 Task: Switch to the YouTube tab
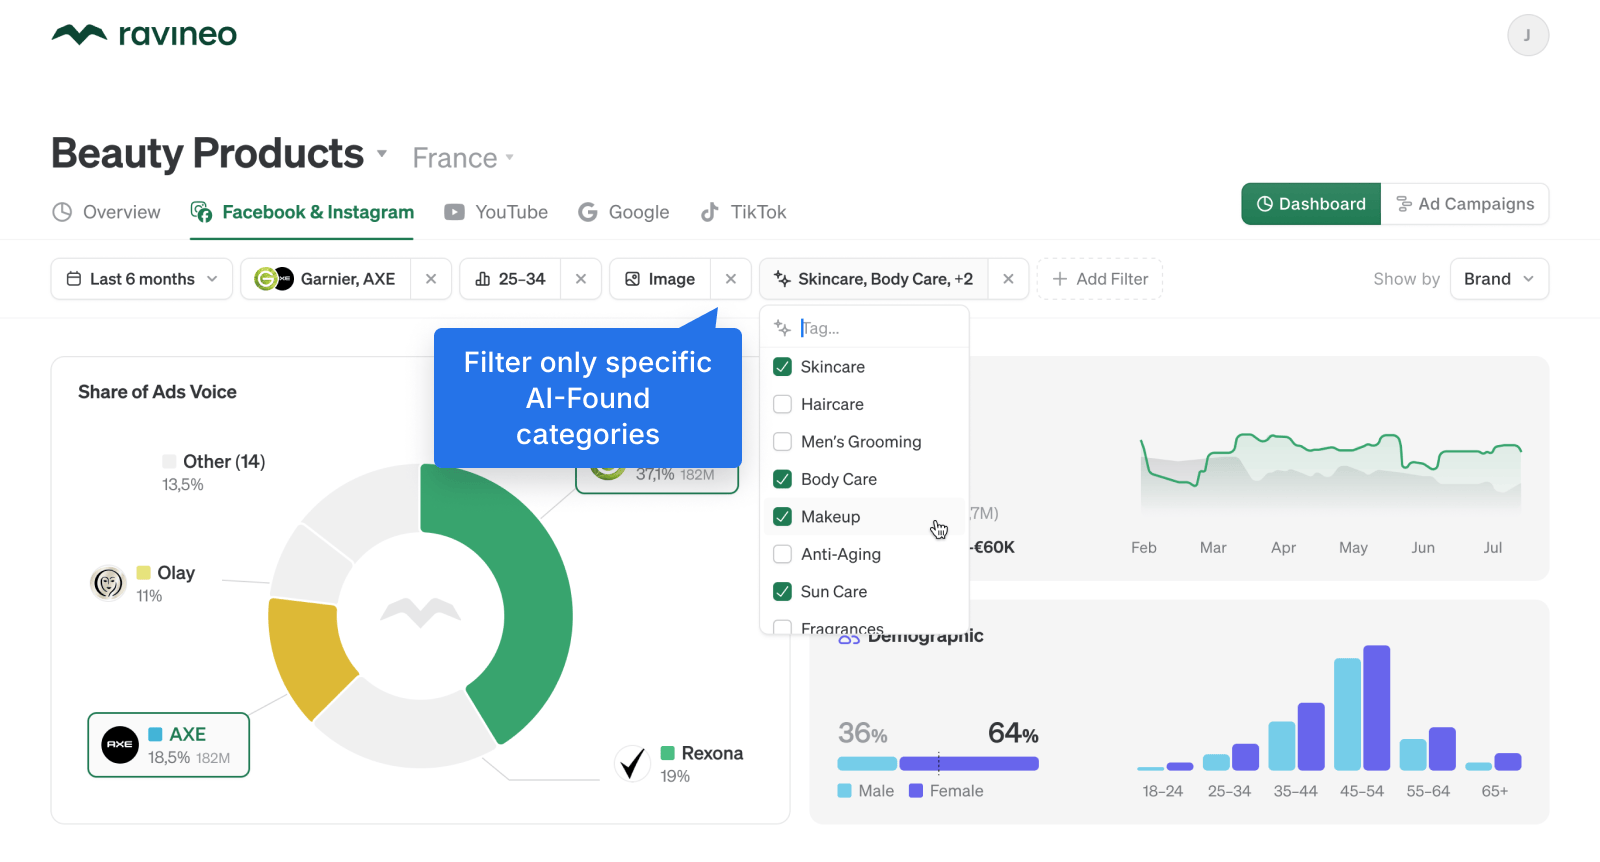496,212
